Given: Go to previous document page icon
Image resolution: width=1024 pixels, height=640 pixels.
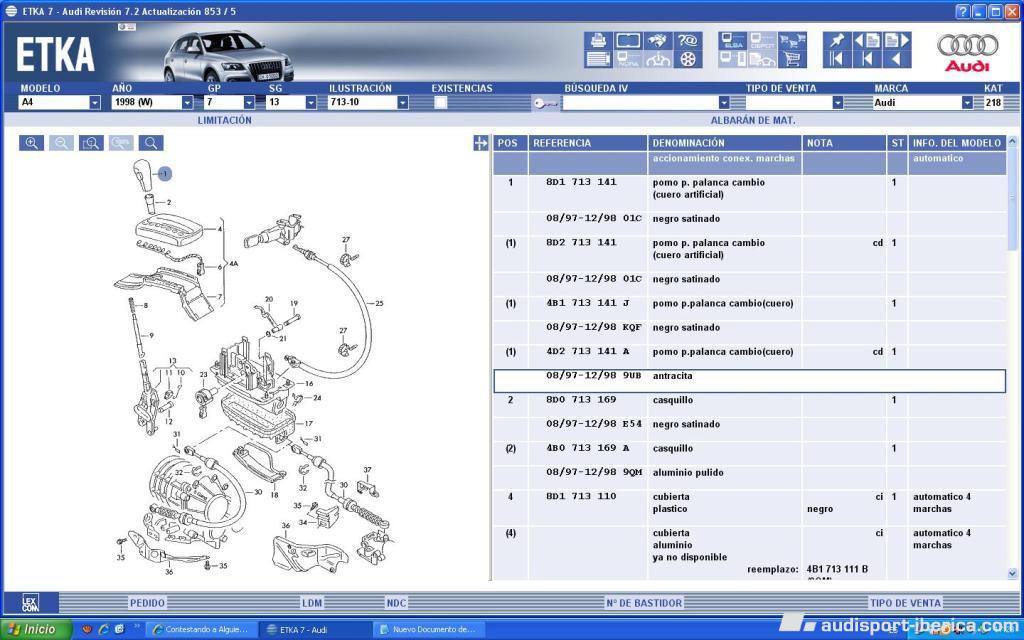Looking at the screenshot, I should (867, 40).
